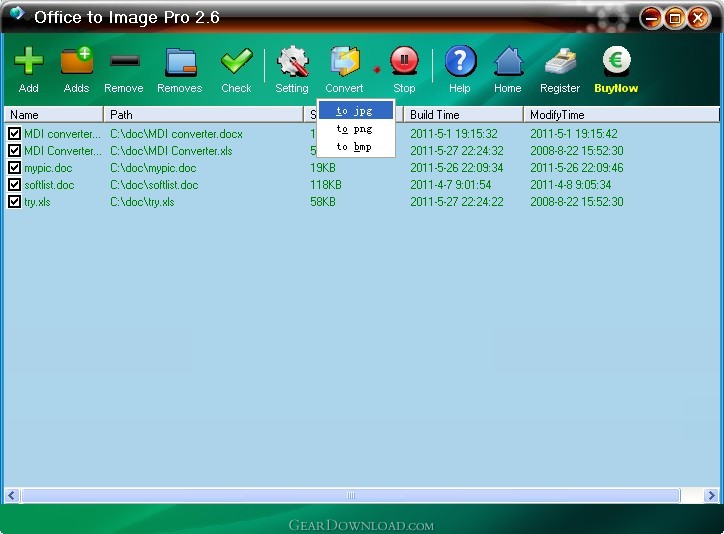
Task: Click the app logo in title bar
Action: (17, 14)
